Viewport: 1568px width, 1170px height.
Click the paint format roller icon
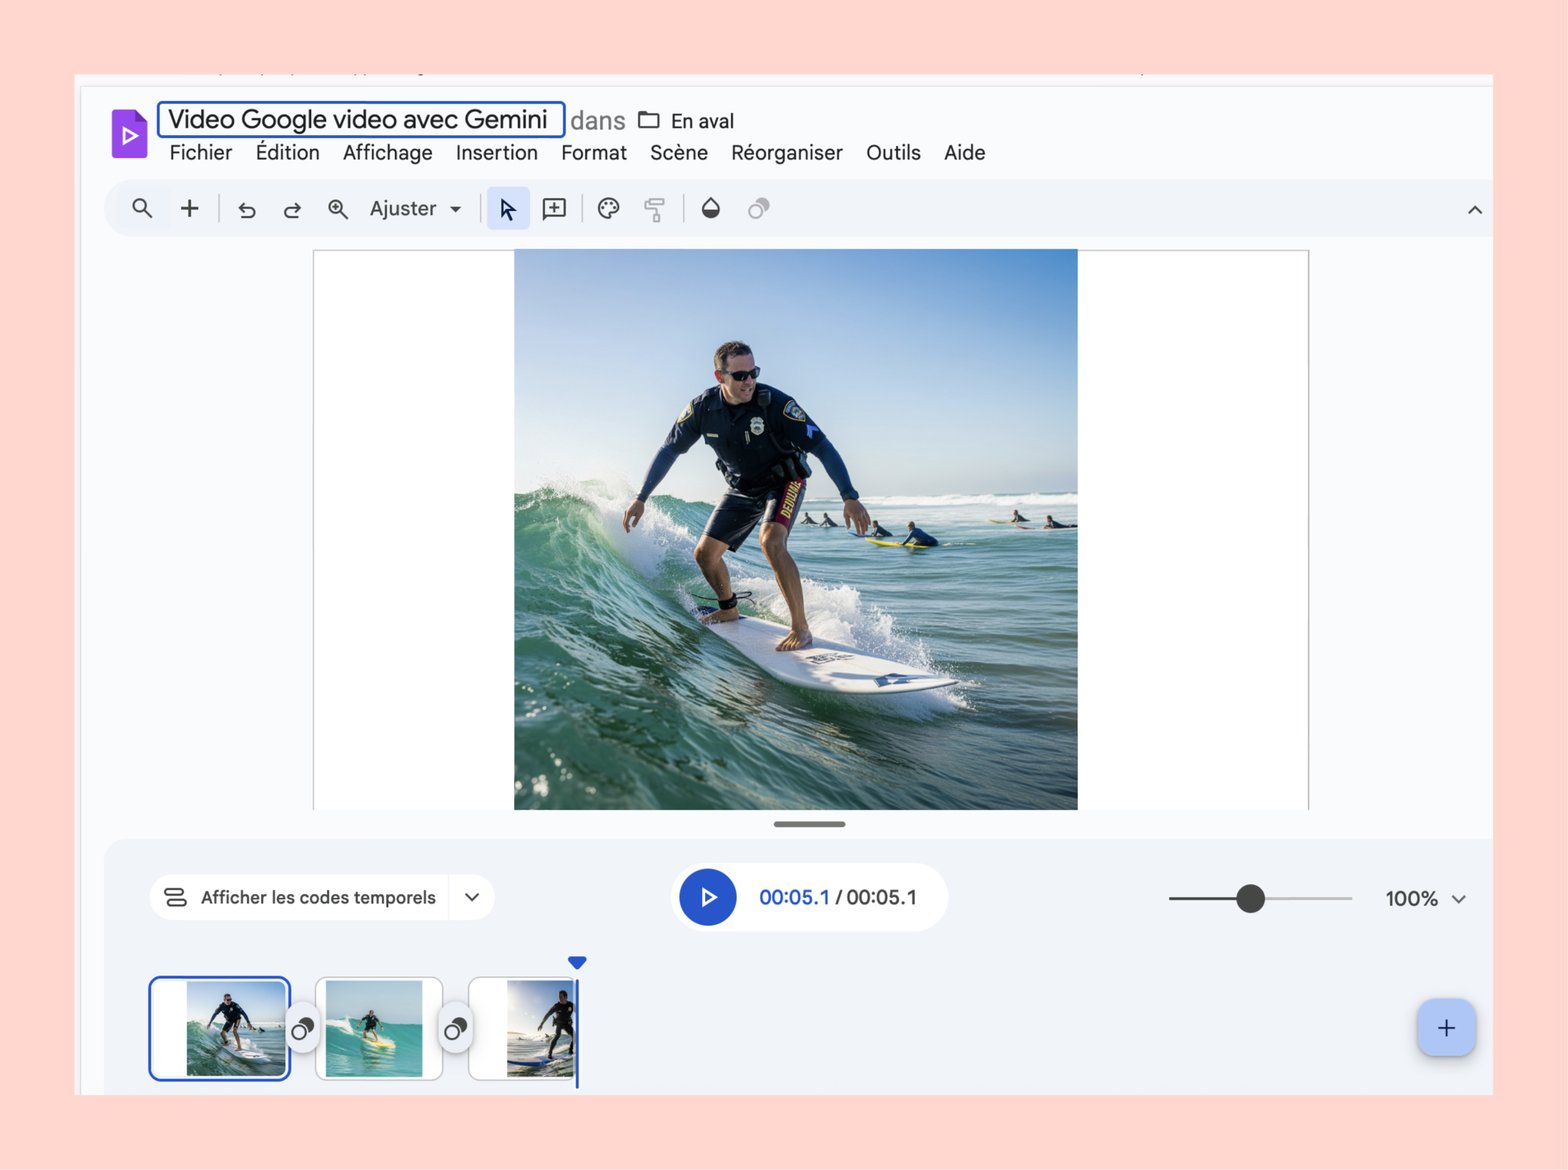click(655, 209)
